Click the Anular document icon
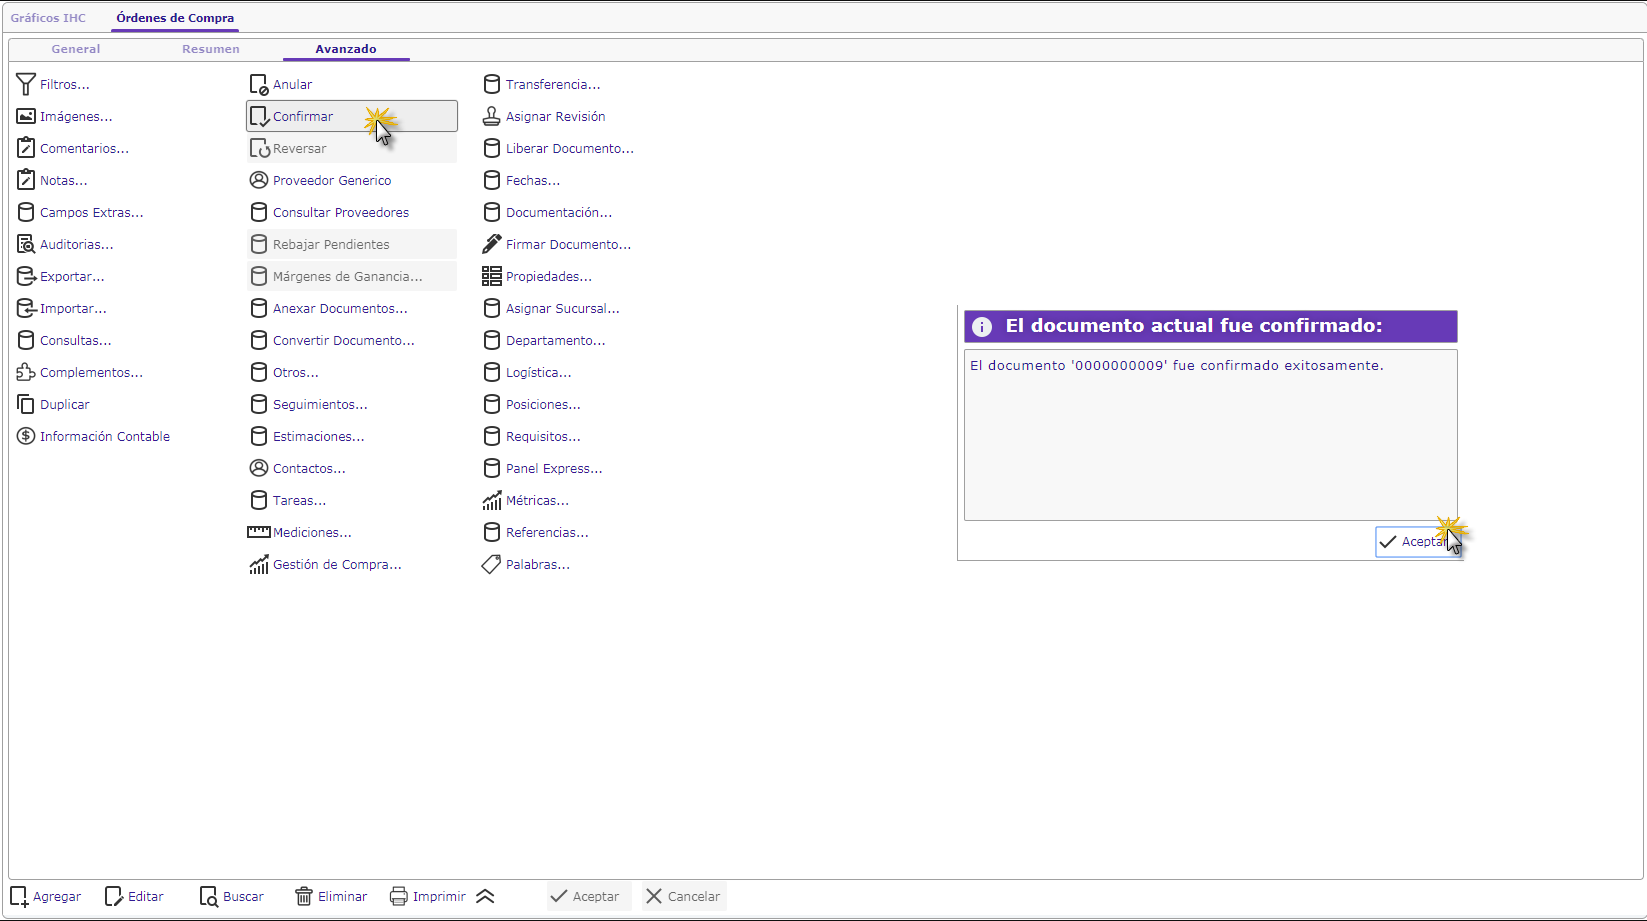 tap(258, 85)
